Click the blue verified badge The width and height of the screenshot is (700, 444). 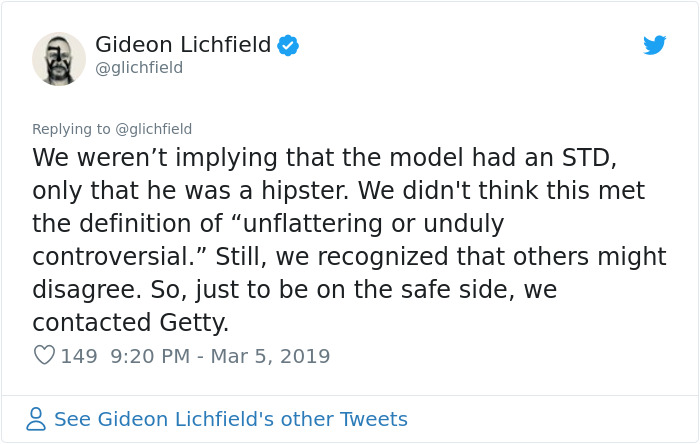tap(288, 45)
